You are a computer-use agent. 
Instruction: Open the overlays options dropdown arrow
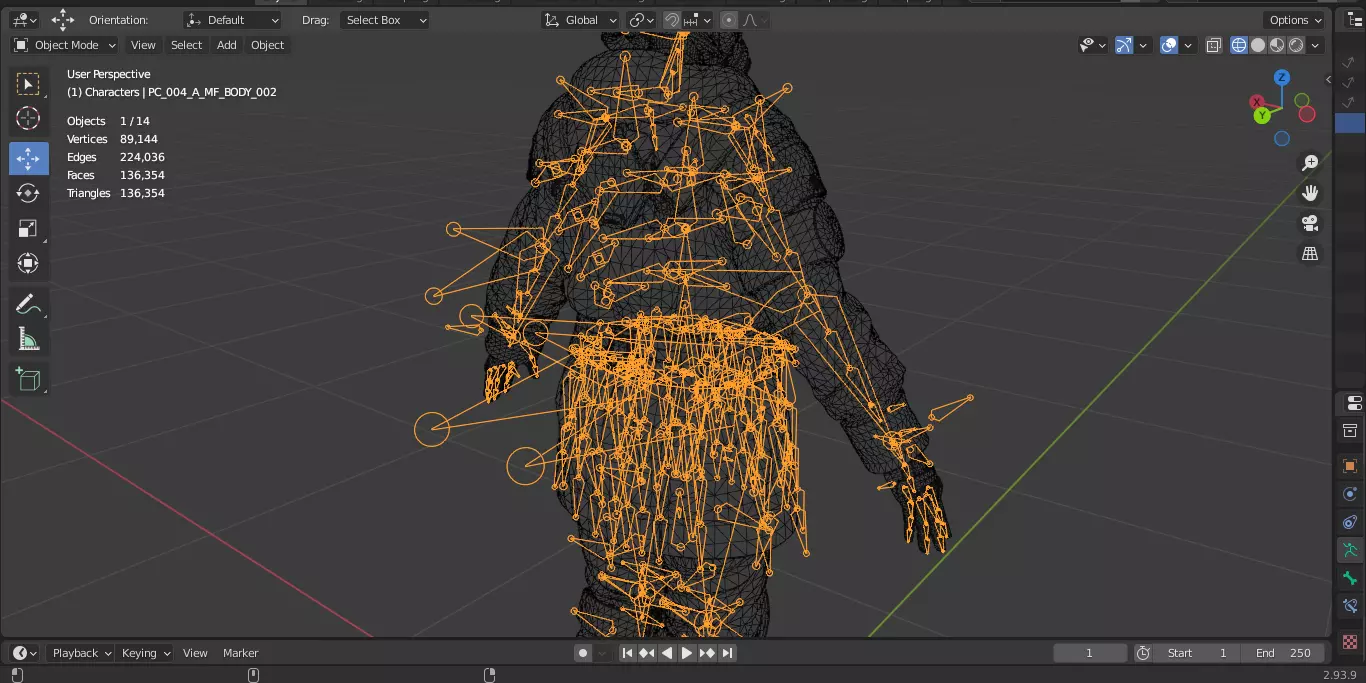(x=1188, y=45)
